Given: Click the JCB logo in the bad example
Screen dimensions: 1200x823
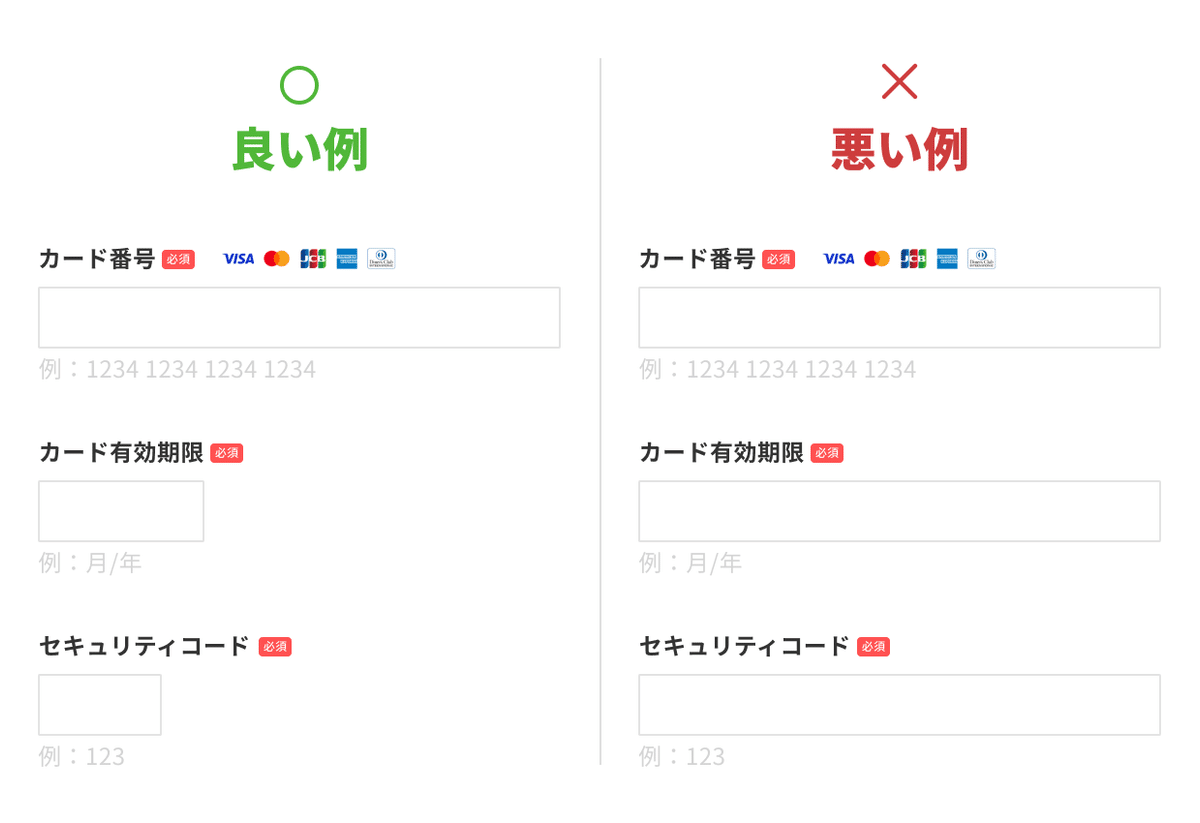Looking at the screenshot, I should pos(913,259).
